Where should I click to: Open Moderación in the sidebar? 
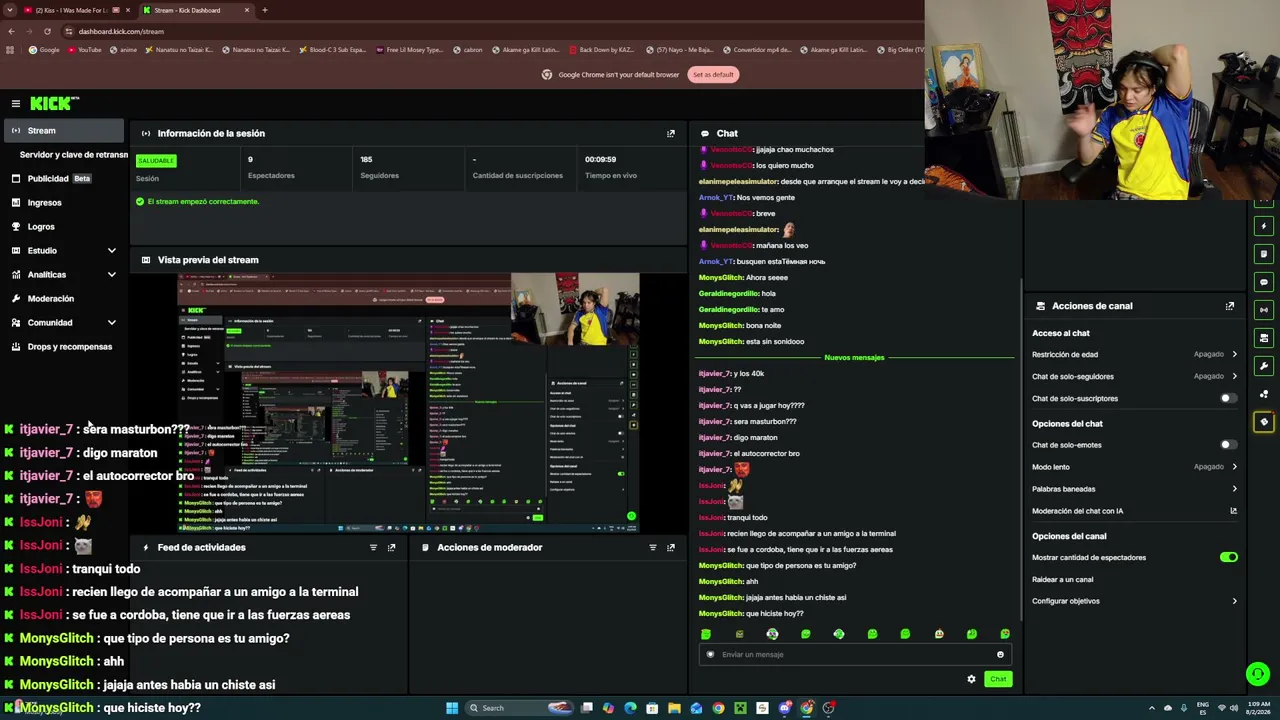click(x=64, y=298)
